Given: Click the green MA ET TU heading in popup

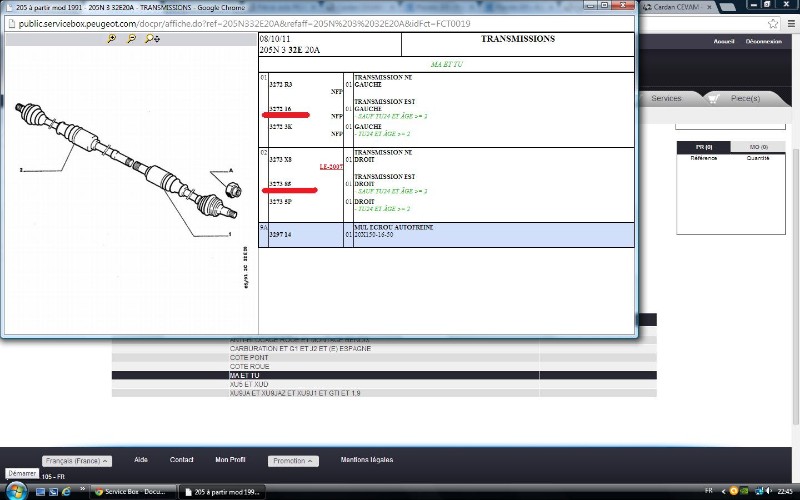Looking at the screenshot, I should (446, 64).
